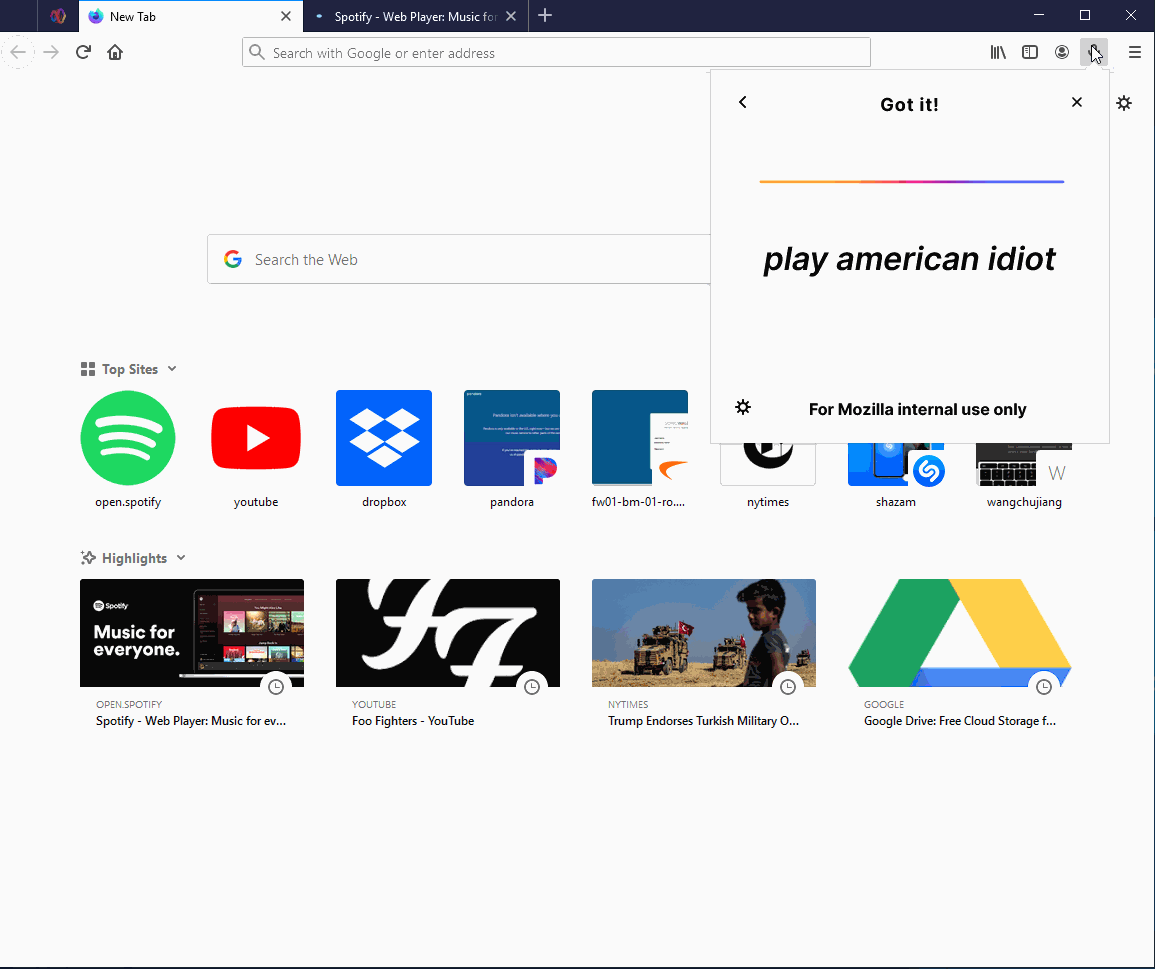Open the Trump Endorses Turkish Military highlight image
The height and width of the screenshot is (969, 1155).
point(703,633)
